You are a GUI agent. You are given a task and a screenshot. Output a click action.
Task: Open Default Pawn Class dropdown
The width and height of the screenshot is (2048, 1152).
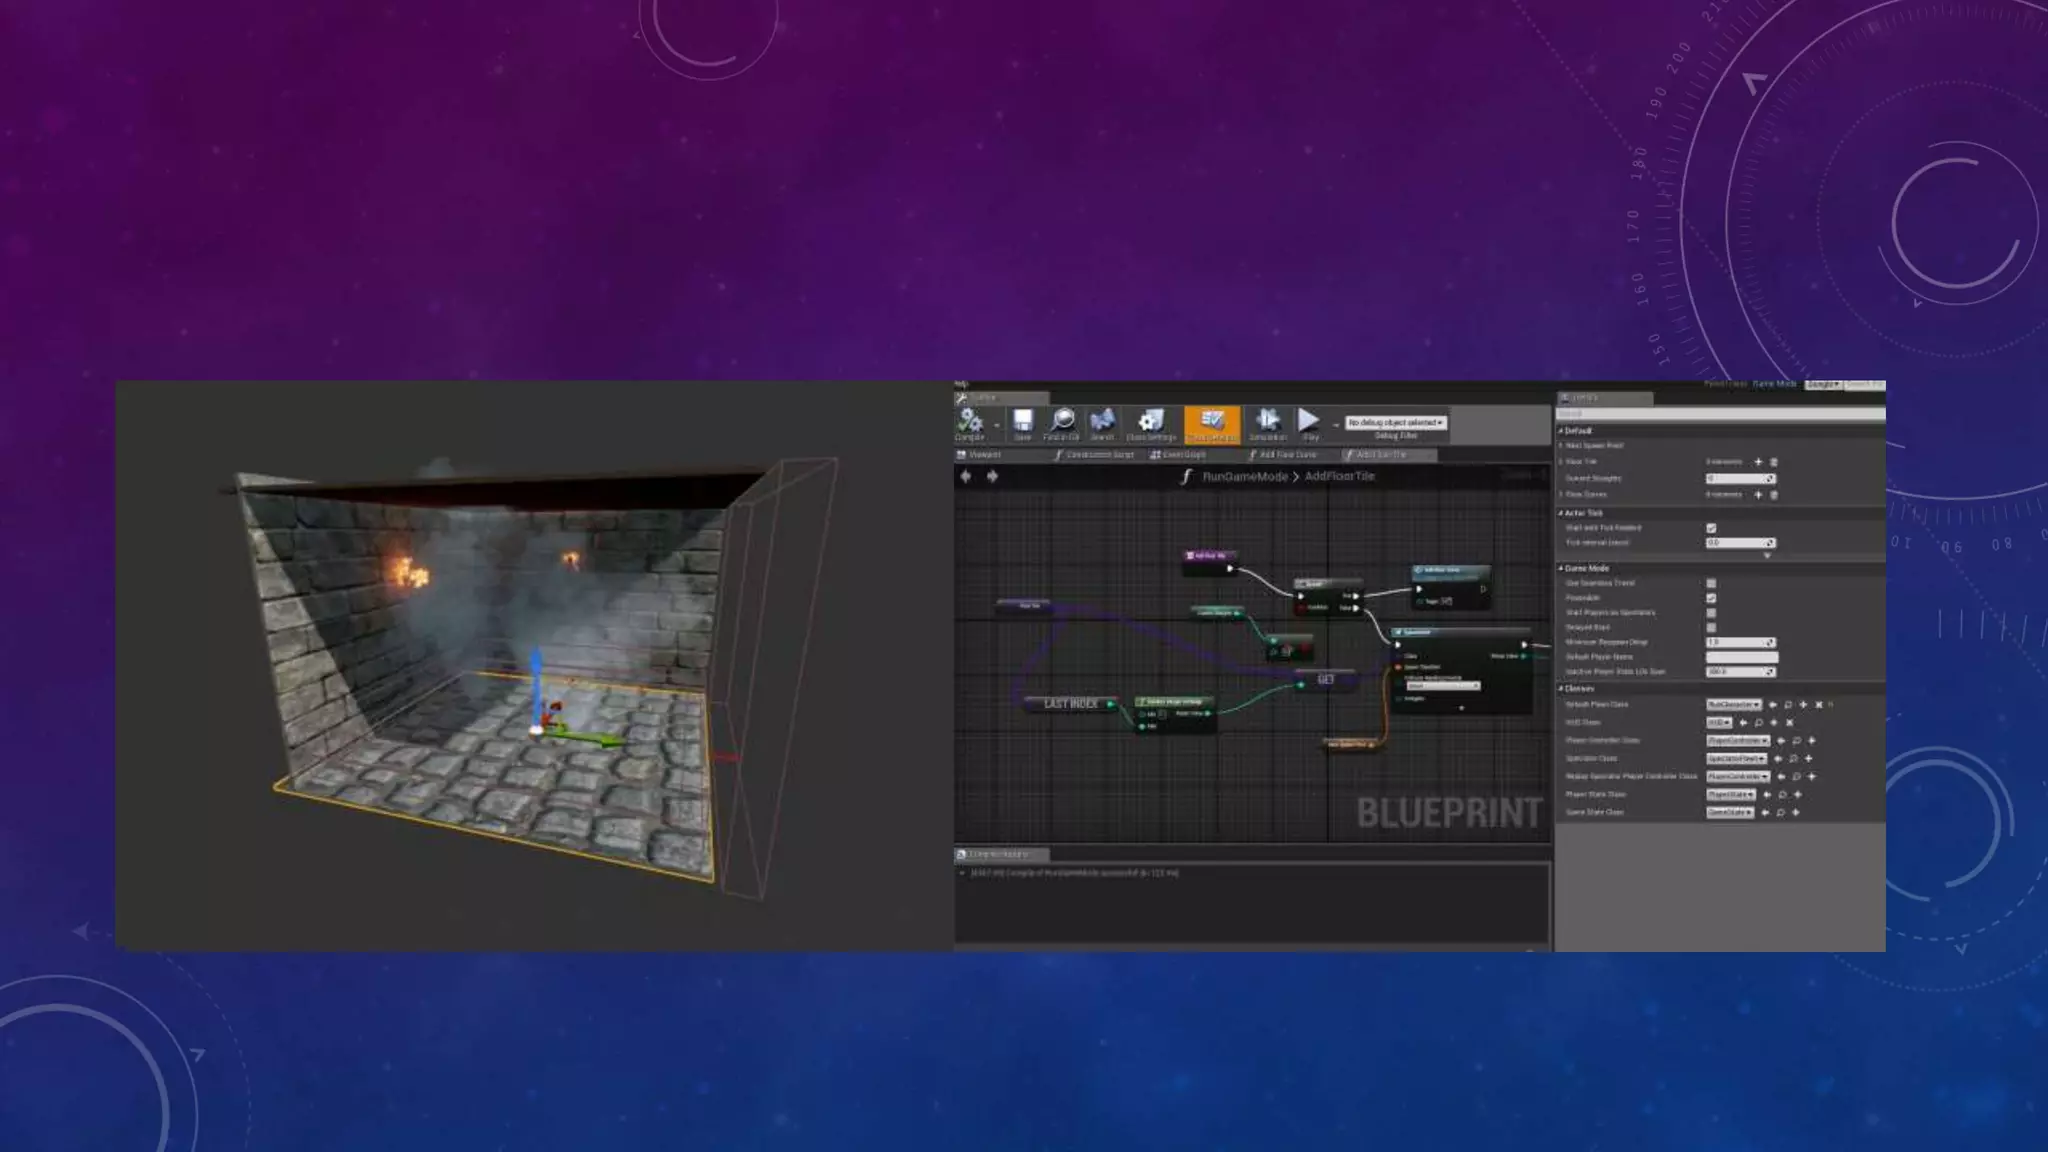(1733, 705)
